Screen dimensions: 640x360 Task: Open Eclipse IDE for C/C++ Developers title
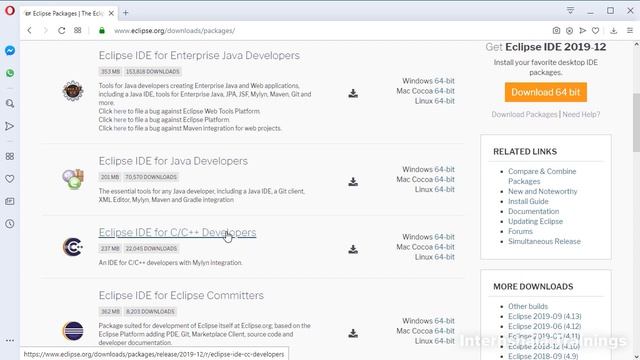[178, 232]
